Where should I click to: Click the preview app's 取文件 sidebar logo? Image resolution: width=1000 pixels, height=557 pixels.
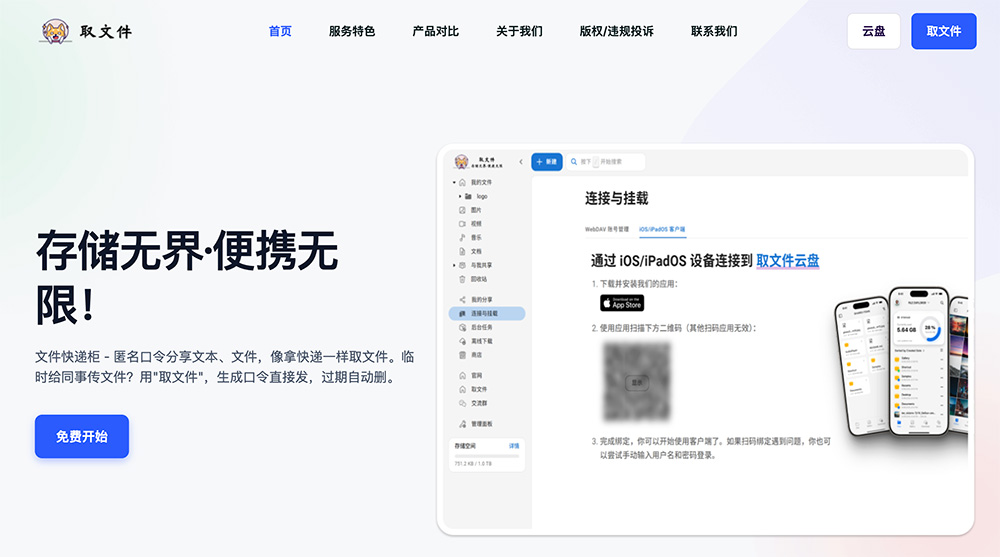478,162
